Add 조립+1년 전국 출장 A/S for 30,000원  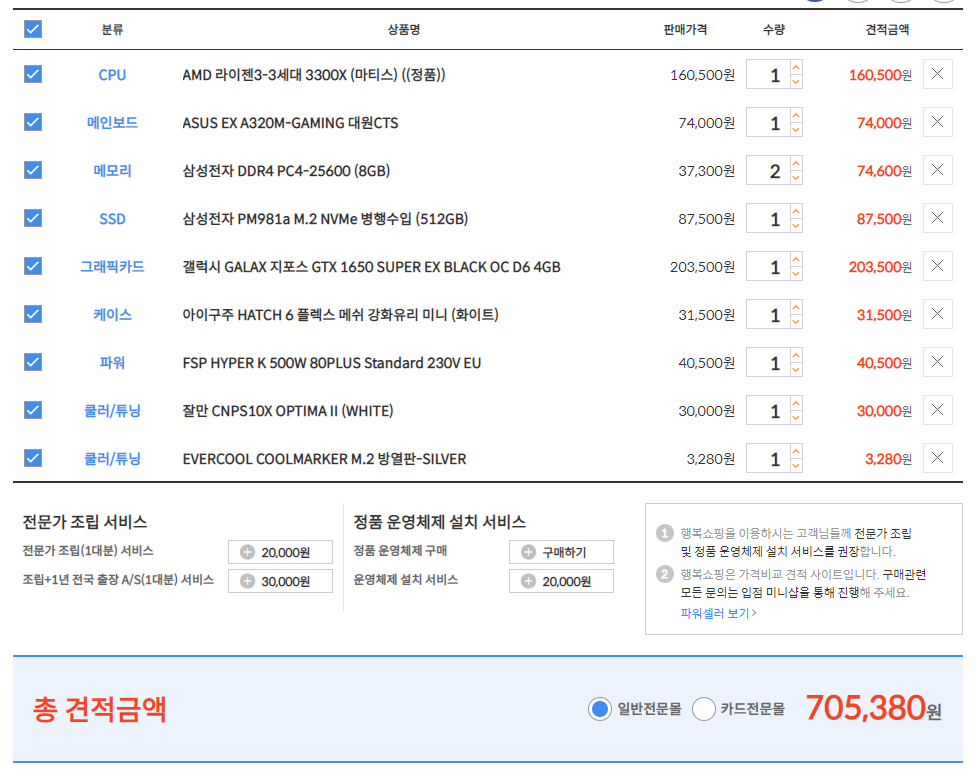[280, 581]
